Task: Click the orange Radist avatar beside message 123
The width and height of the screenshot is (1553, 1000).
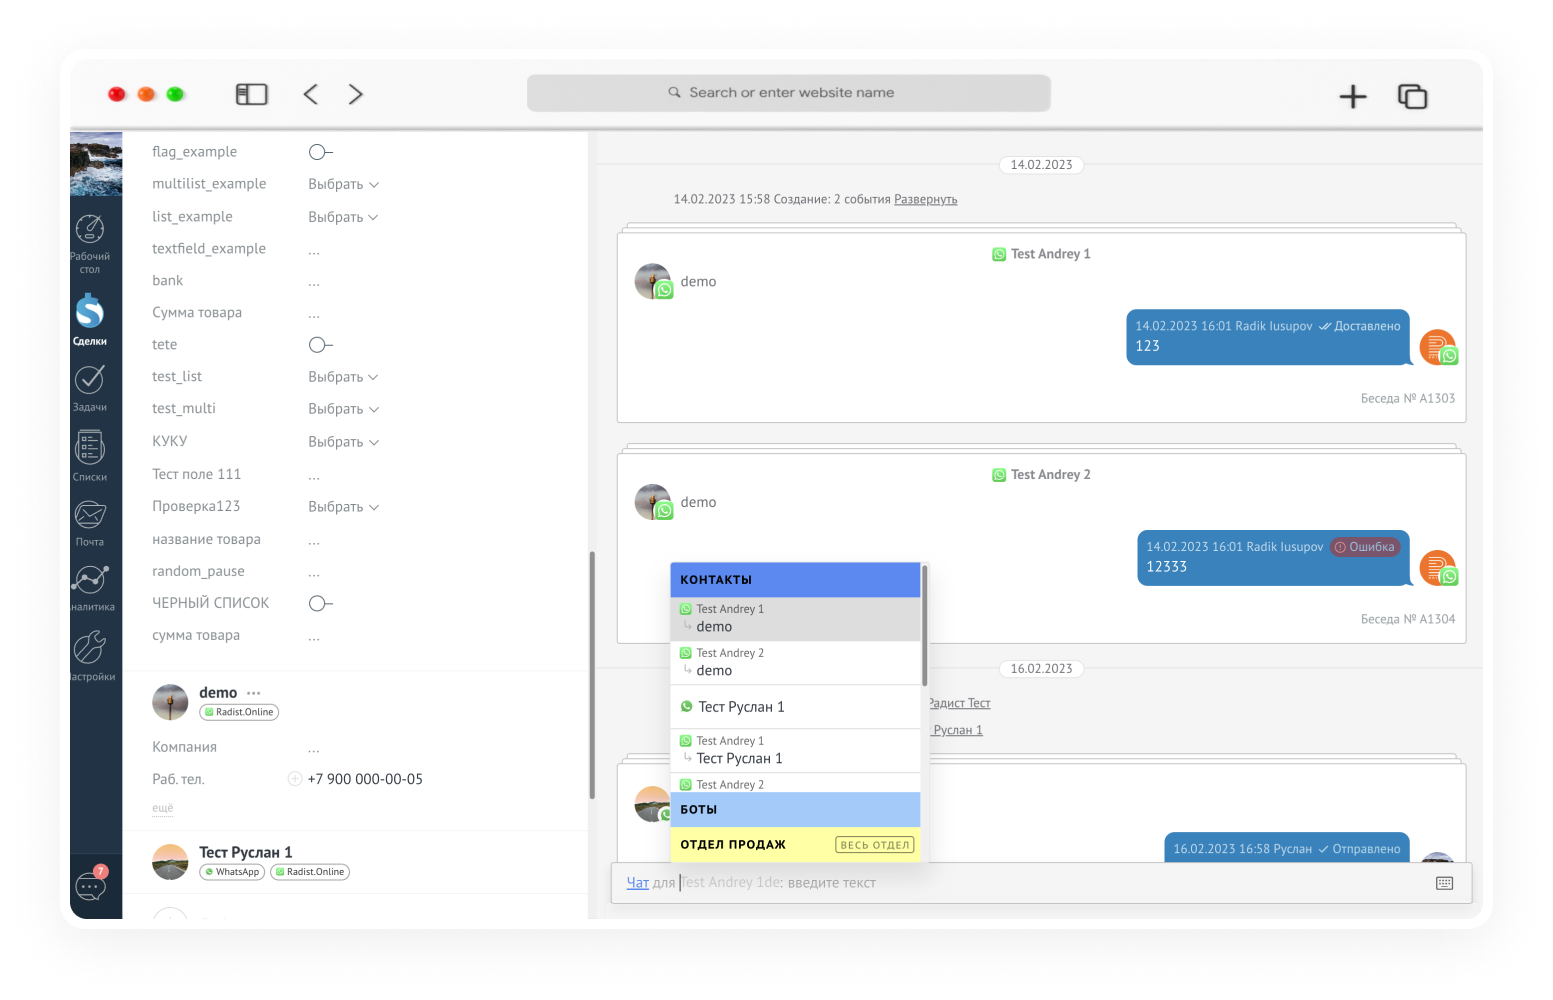Action: pos(1438,347)
